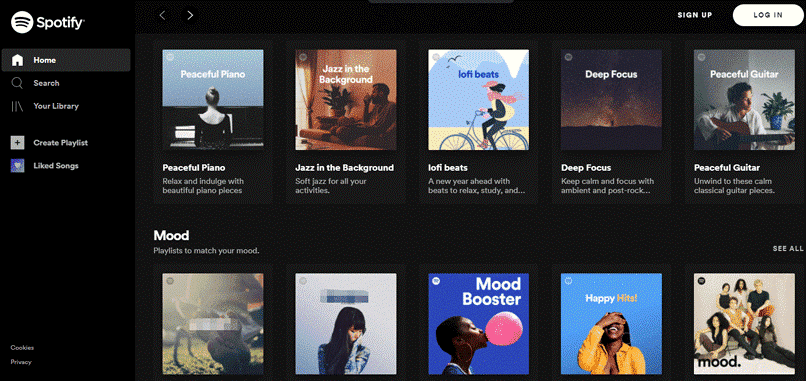Viewport: 806px width, 381px height.
Task: Click the Spotify logo
Action: tap(48, 22)
